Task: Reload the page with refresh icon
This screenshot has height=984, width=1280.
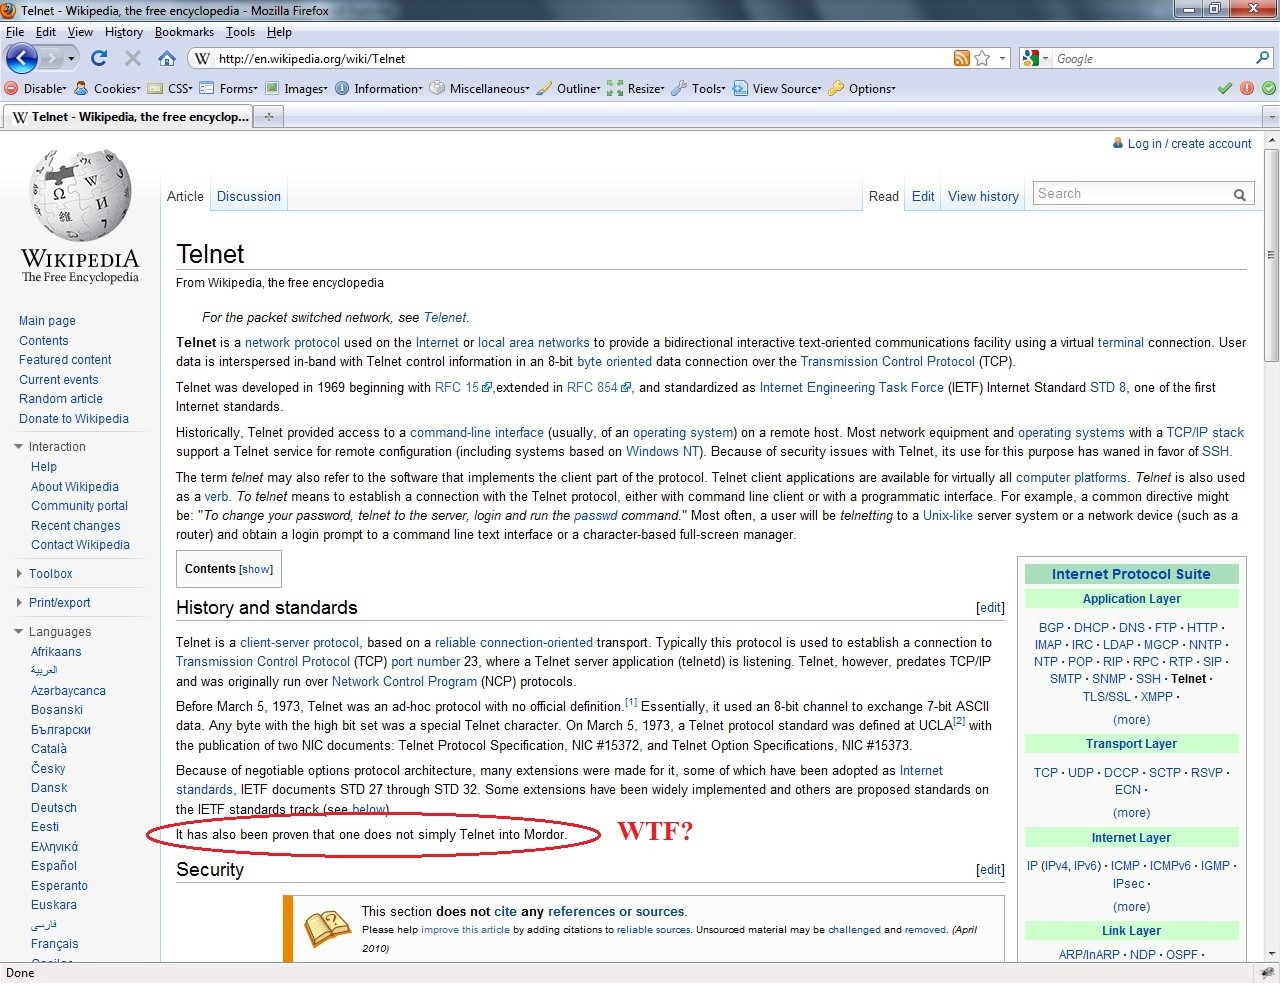Action: coord(98,58)
